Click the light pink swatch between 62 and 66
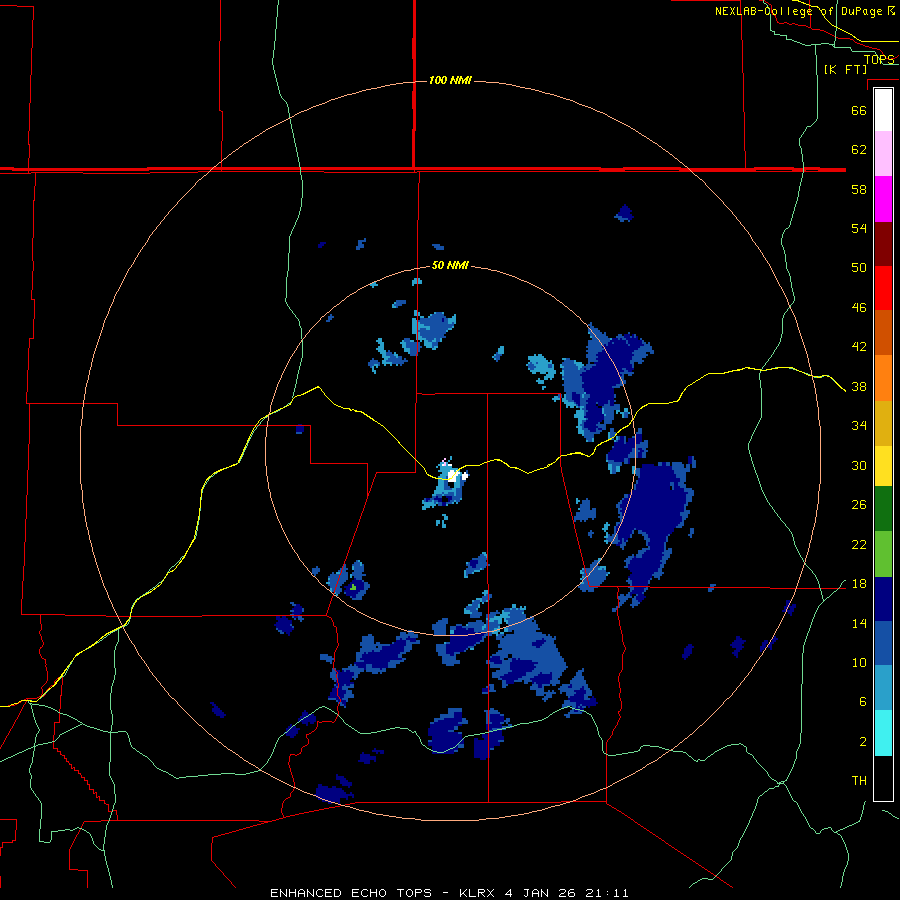Screen dimensions: 900x900 [x=883, y=154]
